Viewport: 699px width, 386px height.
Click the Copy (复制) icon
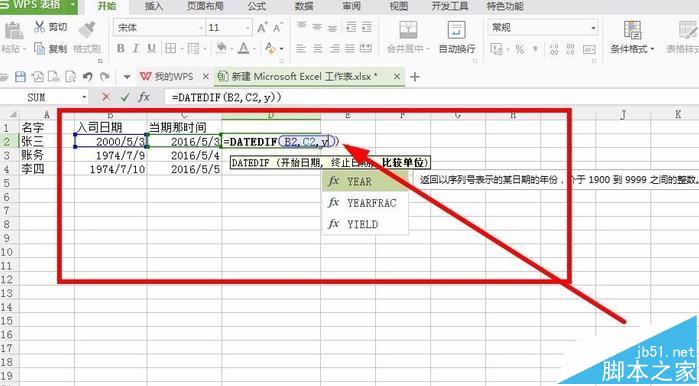pyautogui.click(x=39, y=48)
